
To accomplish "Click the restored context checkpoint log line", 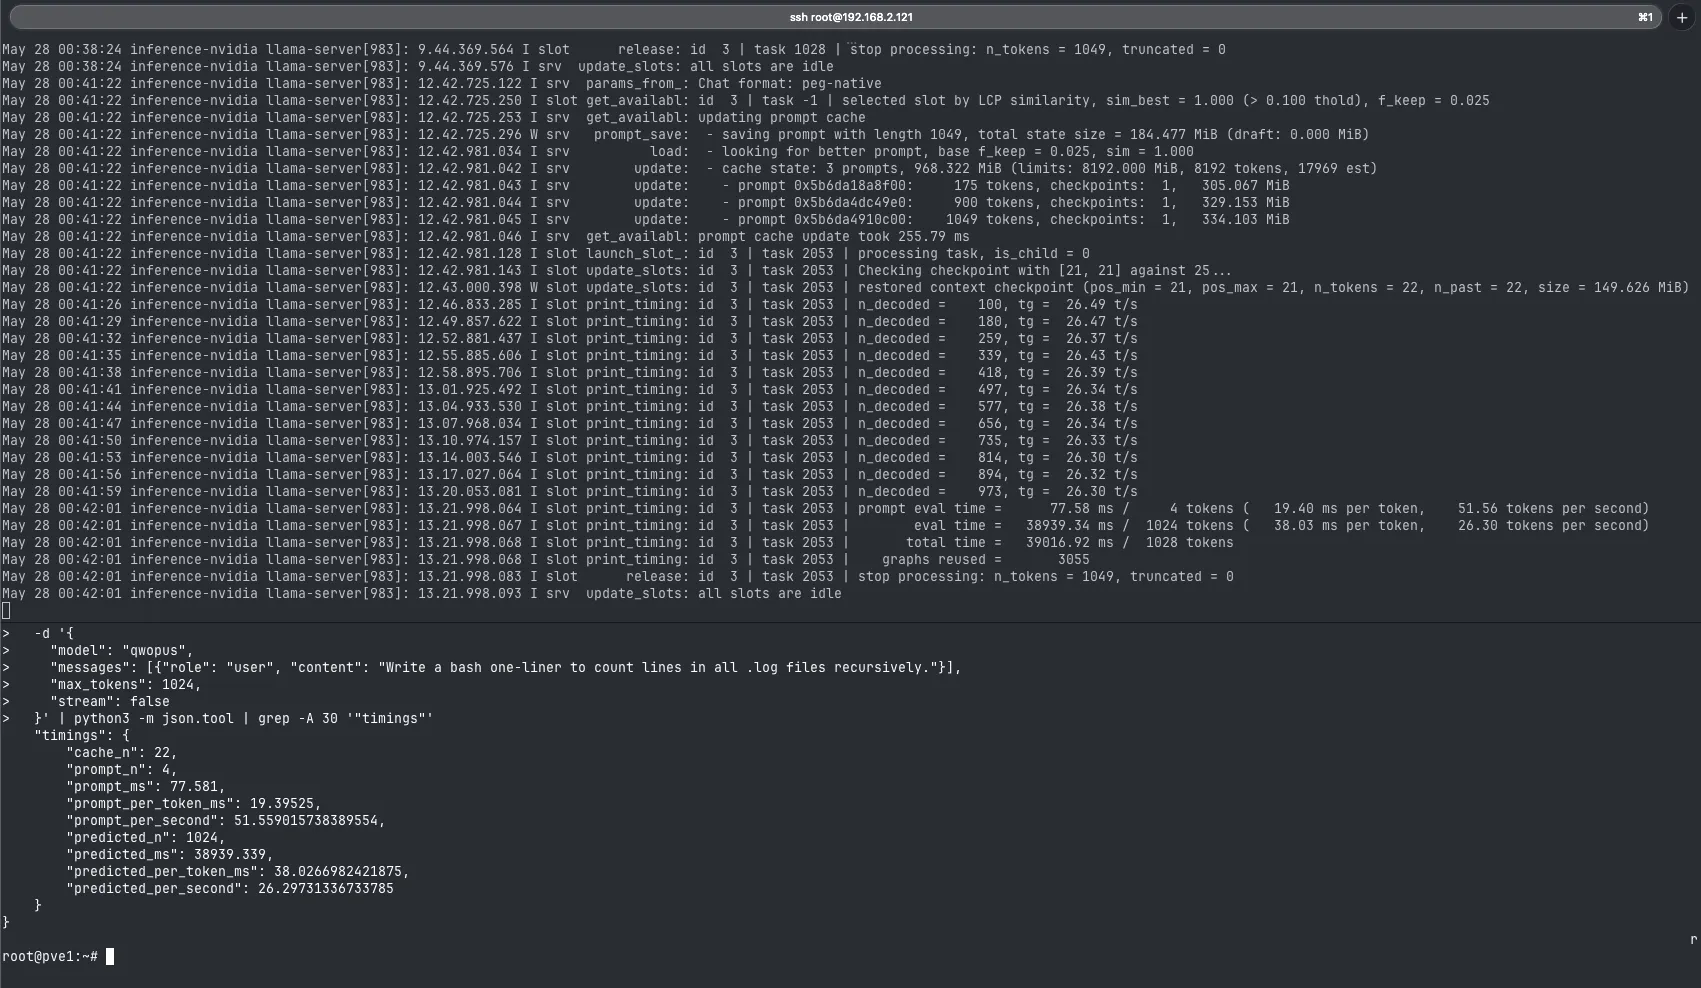I will click(846, 287).
